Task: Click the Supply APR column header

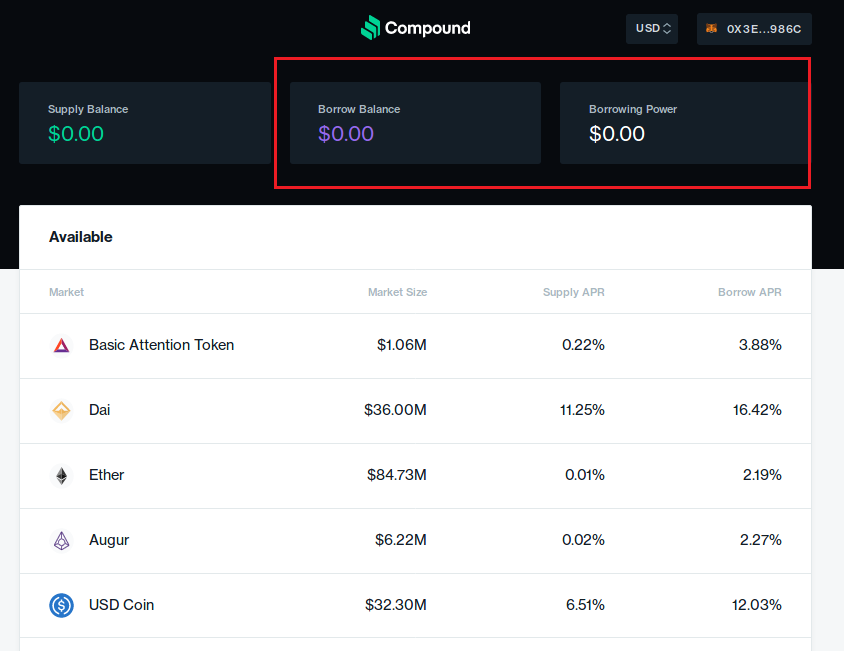Action: pyautogui.click(x=573, y=292)
